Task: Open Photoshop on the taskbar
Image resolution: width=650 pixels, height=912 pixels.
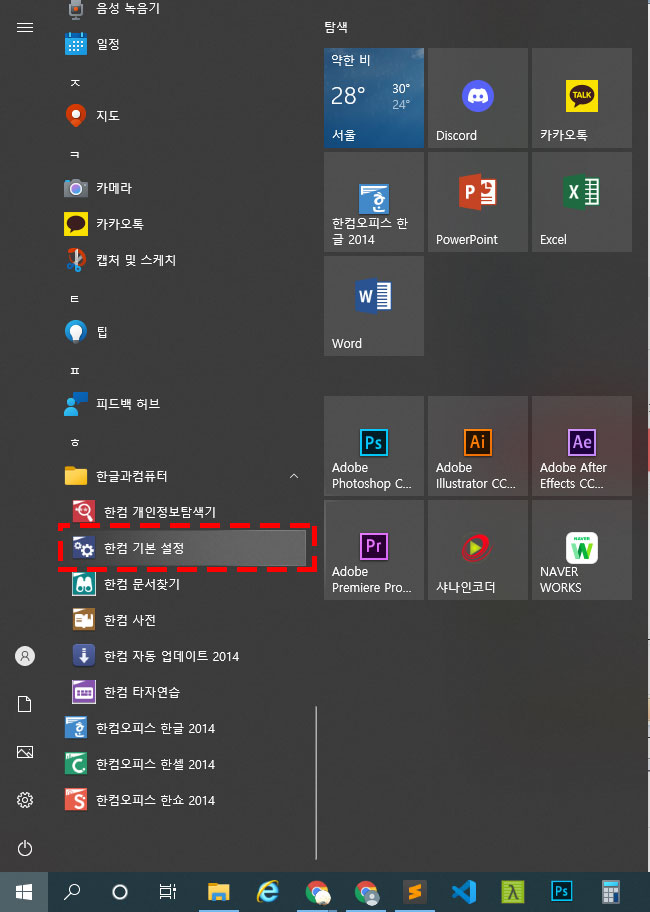Action: [x=562, y=892]
